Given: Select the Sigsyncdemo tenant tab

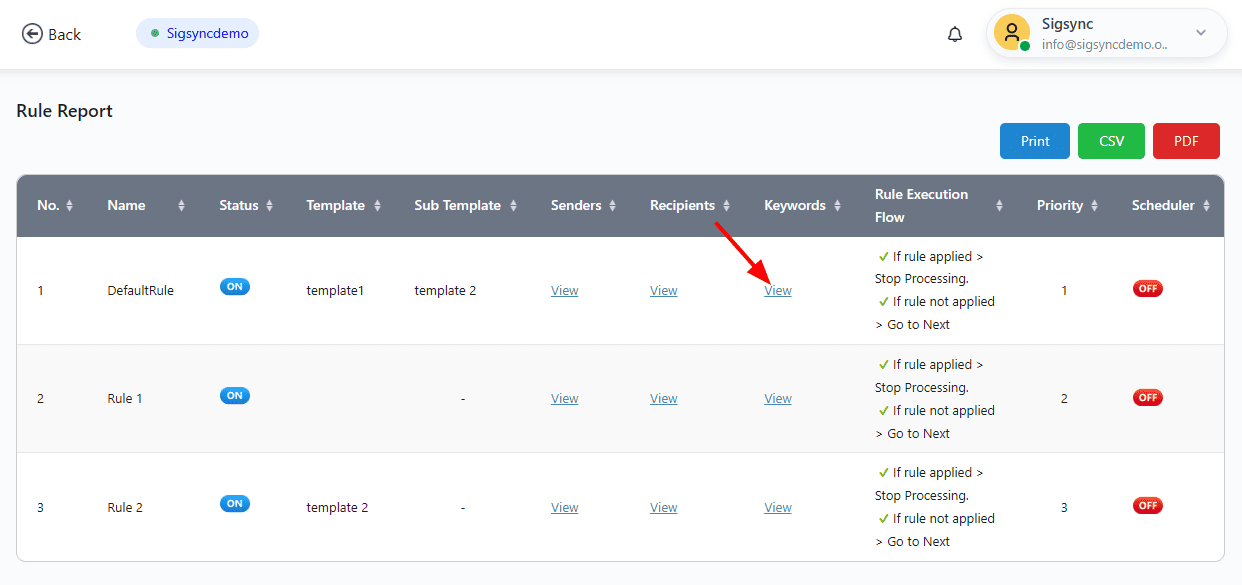Looking at the screenshot, I should coord(198,33).
